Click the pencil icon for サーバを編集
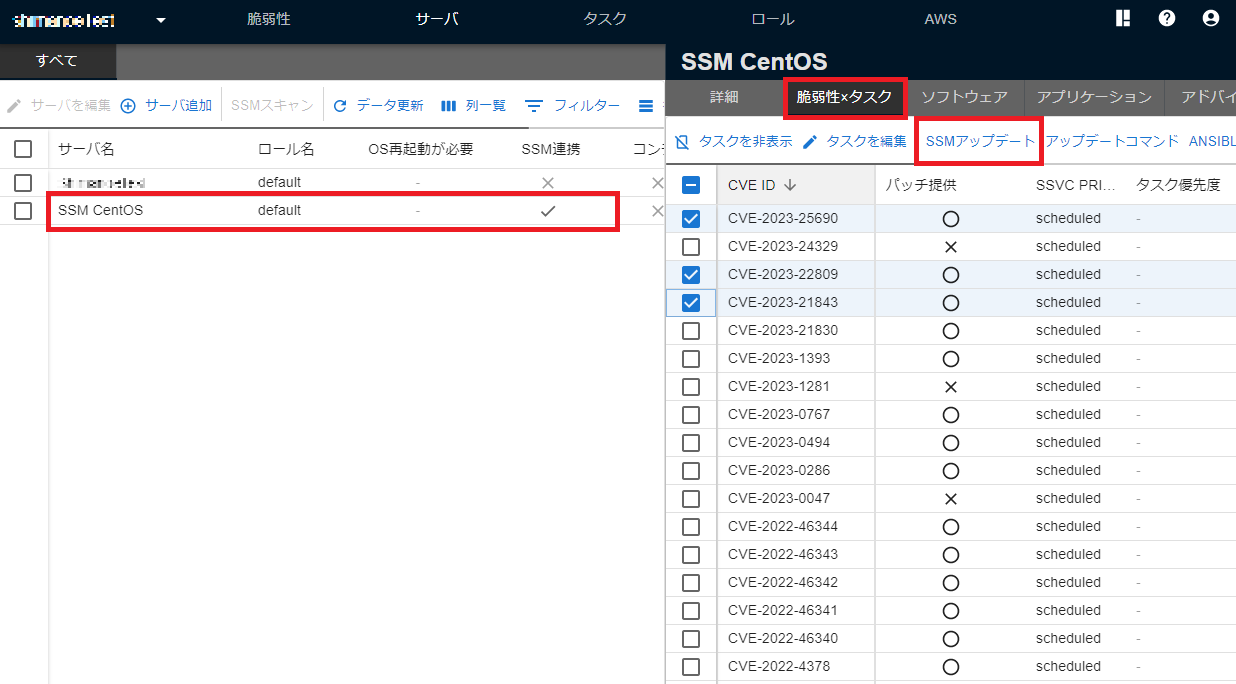1236x684 pixels. point(14,105)
